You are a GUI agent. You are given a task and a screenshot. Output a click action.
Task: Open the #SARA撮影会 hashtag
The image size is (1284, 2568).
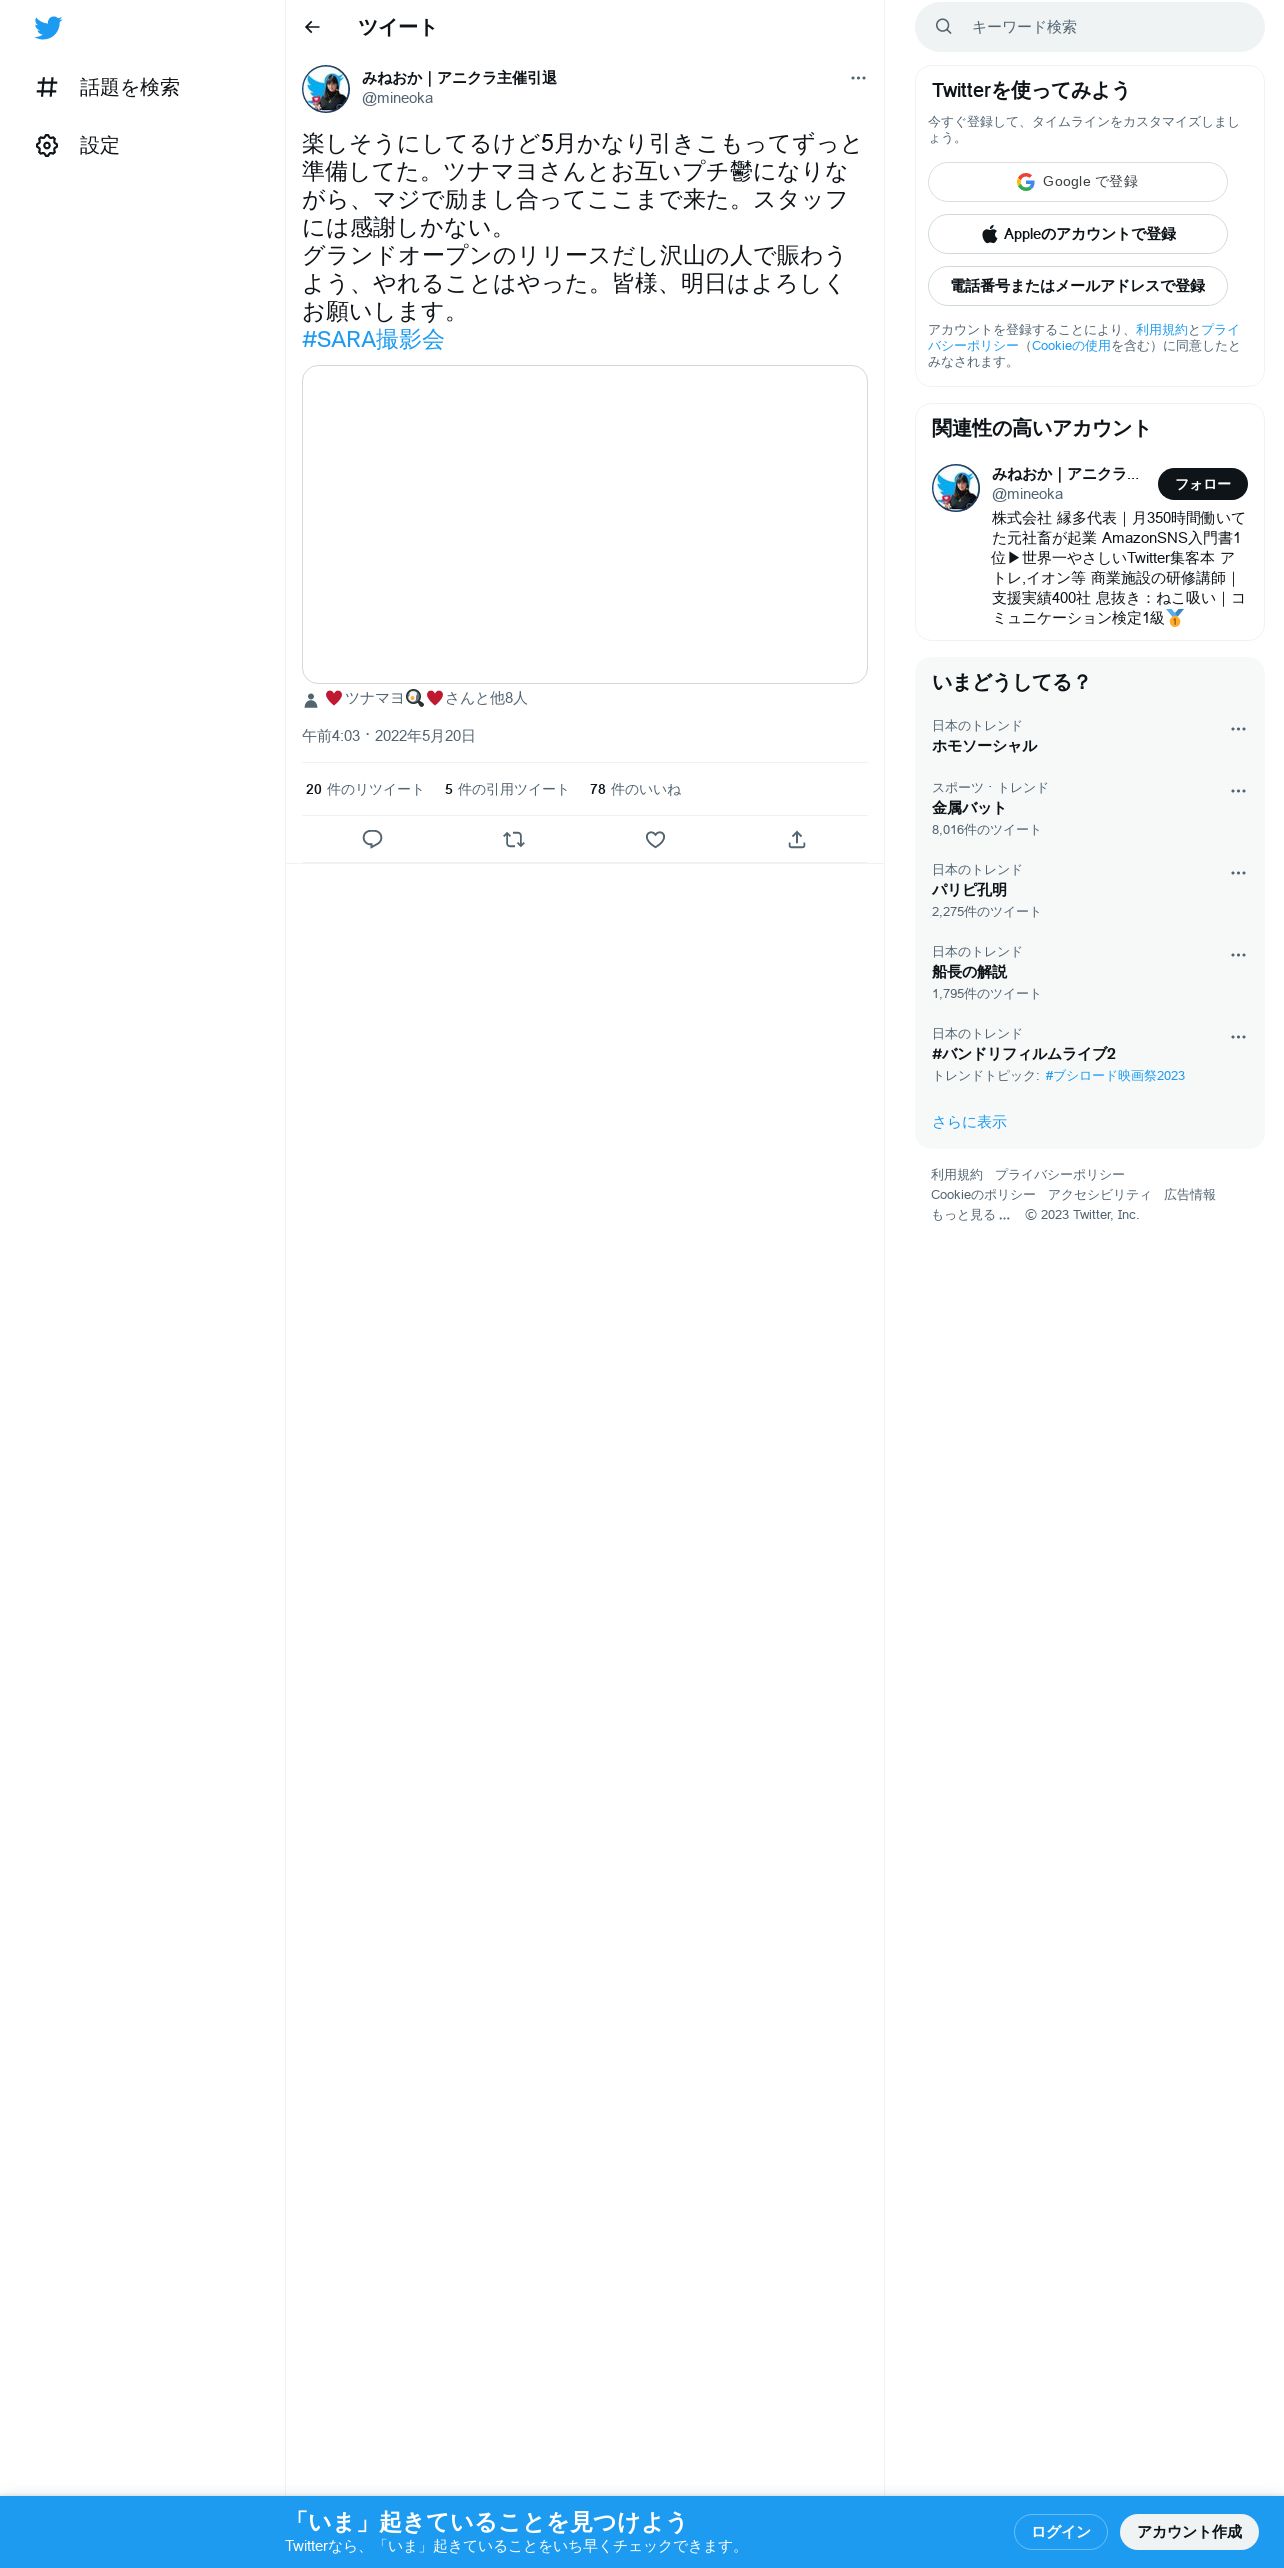point(373,340)
